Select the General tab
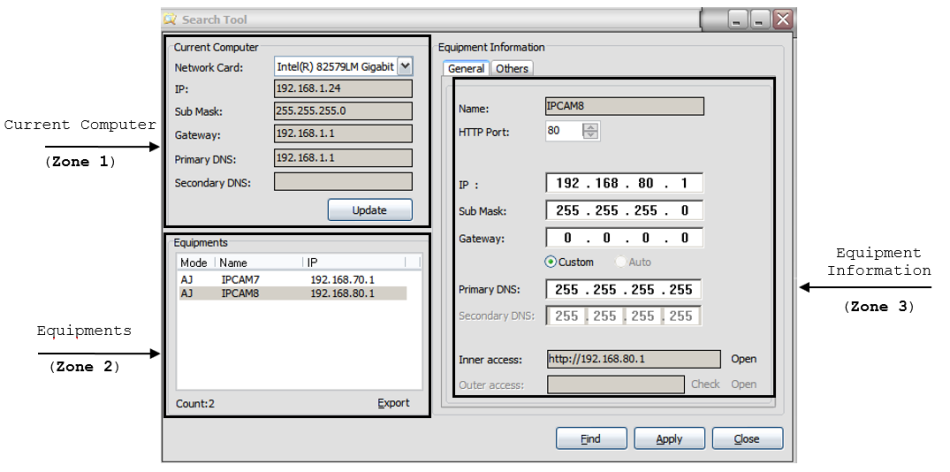This screenshot has width=950, height=472. [x=466, y=69]
